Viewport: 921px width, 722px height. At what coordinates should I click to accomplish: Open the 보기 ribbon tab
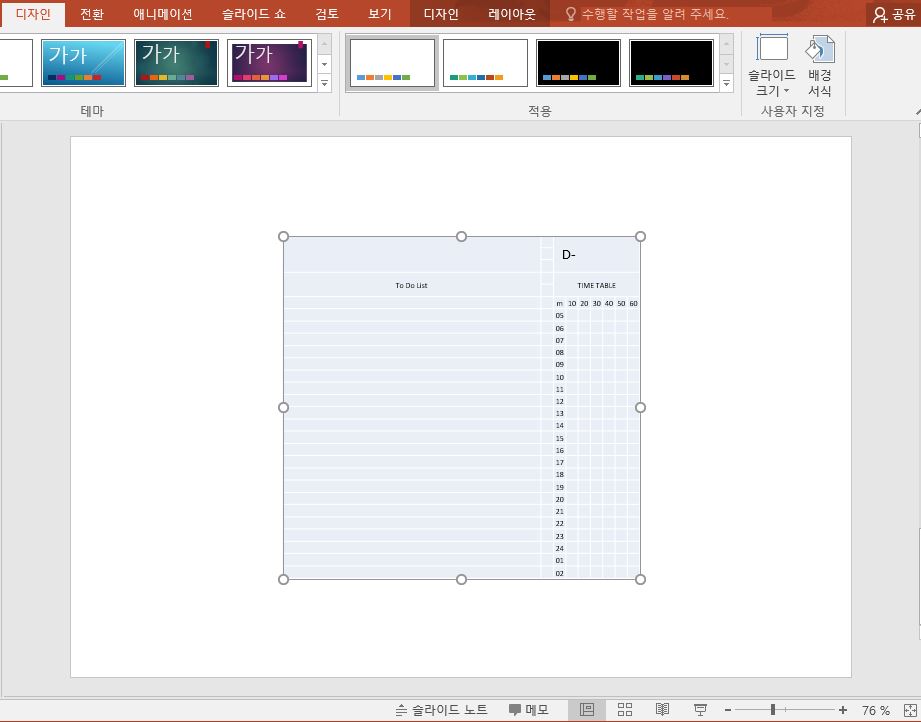click(379, 14)
